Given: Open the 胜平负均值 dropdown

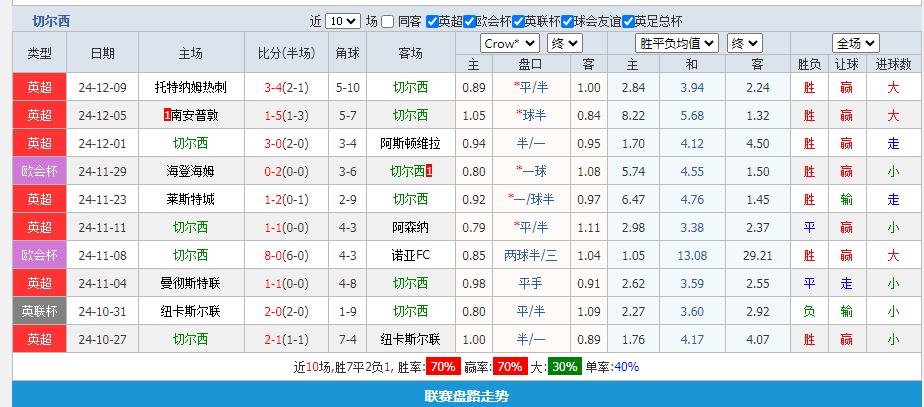Looking at the screenshot, I should (676, 44).
